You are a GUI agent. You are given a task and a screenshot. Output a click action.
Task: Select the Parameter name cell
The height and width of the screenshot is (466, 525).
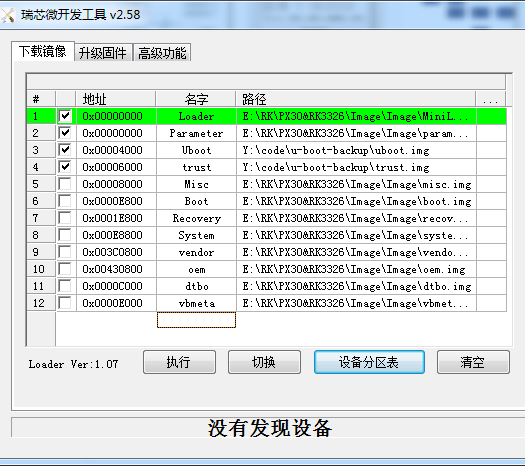tap(196, 133)
